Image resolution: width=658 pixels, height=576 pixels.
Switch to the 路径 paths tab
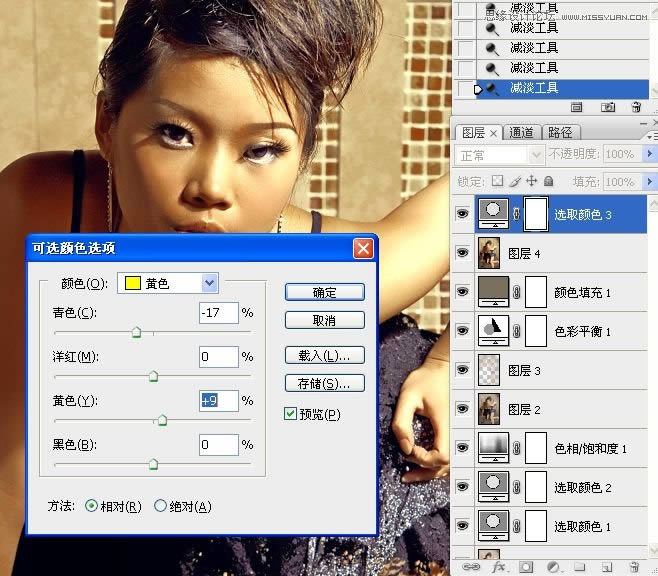(560, 132)
